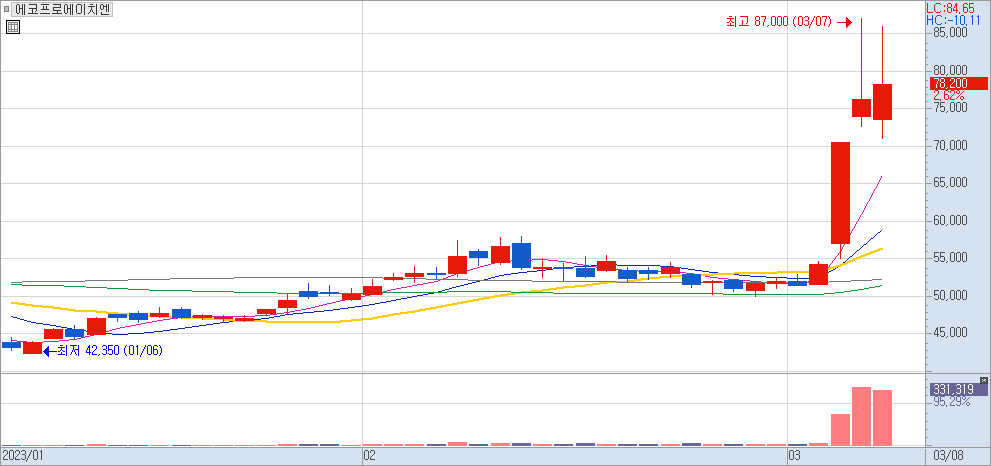Select the rightmost latest red candlestick
This screenshot has height=466, width=991.
[x=882, y=102]
